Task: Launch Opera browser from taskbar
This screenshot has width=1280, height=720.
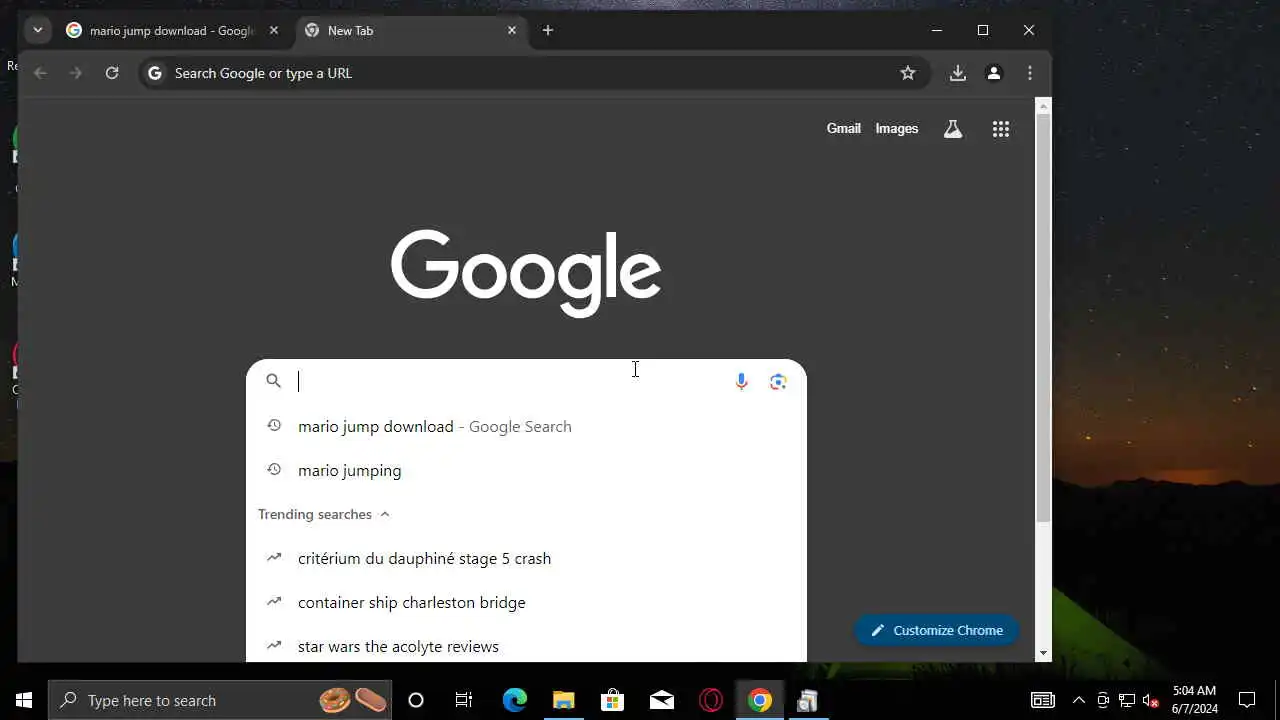Action: click(x=711, y=700)
